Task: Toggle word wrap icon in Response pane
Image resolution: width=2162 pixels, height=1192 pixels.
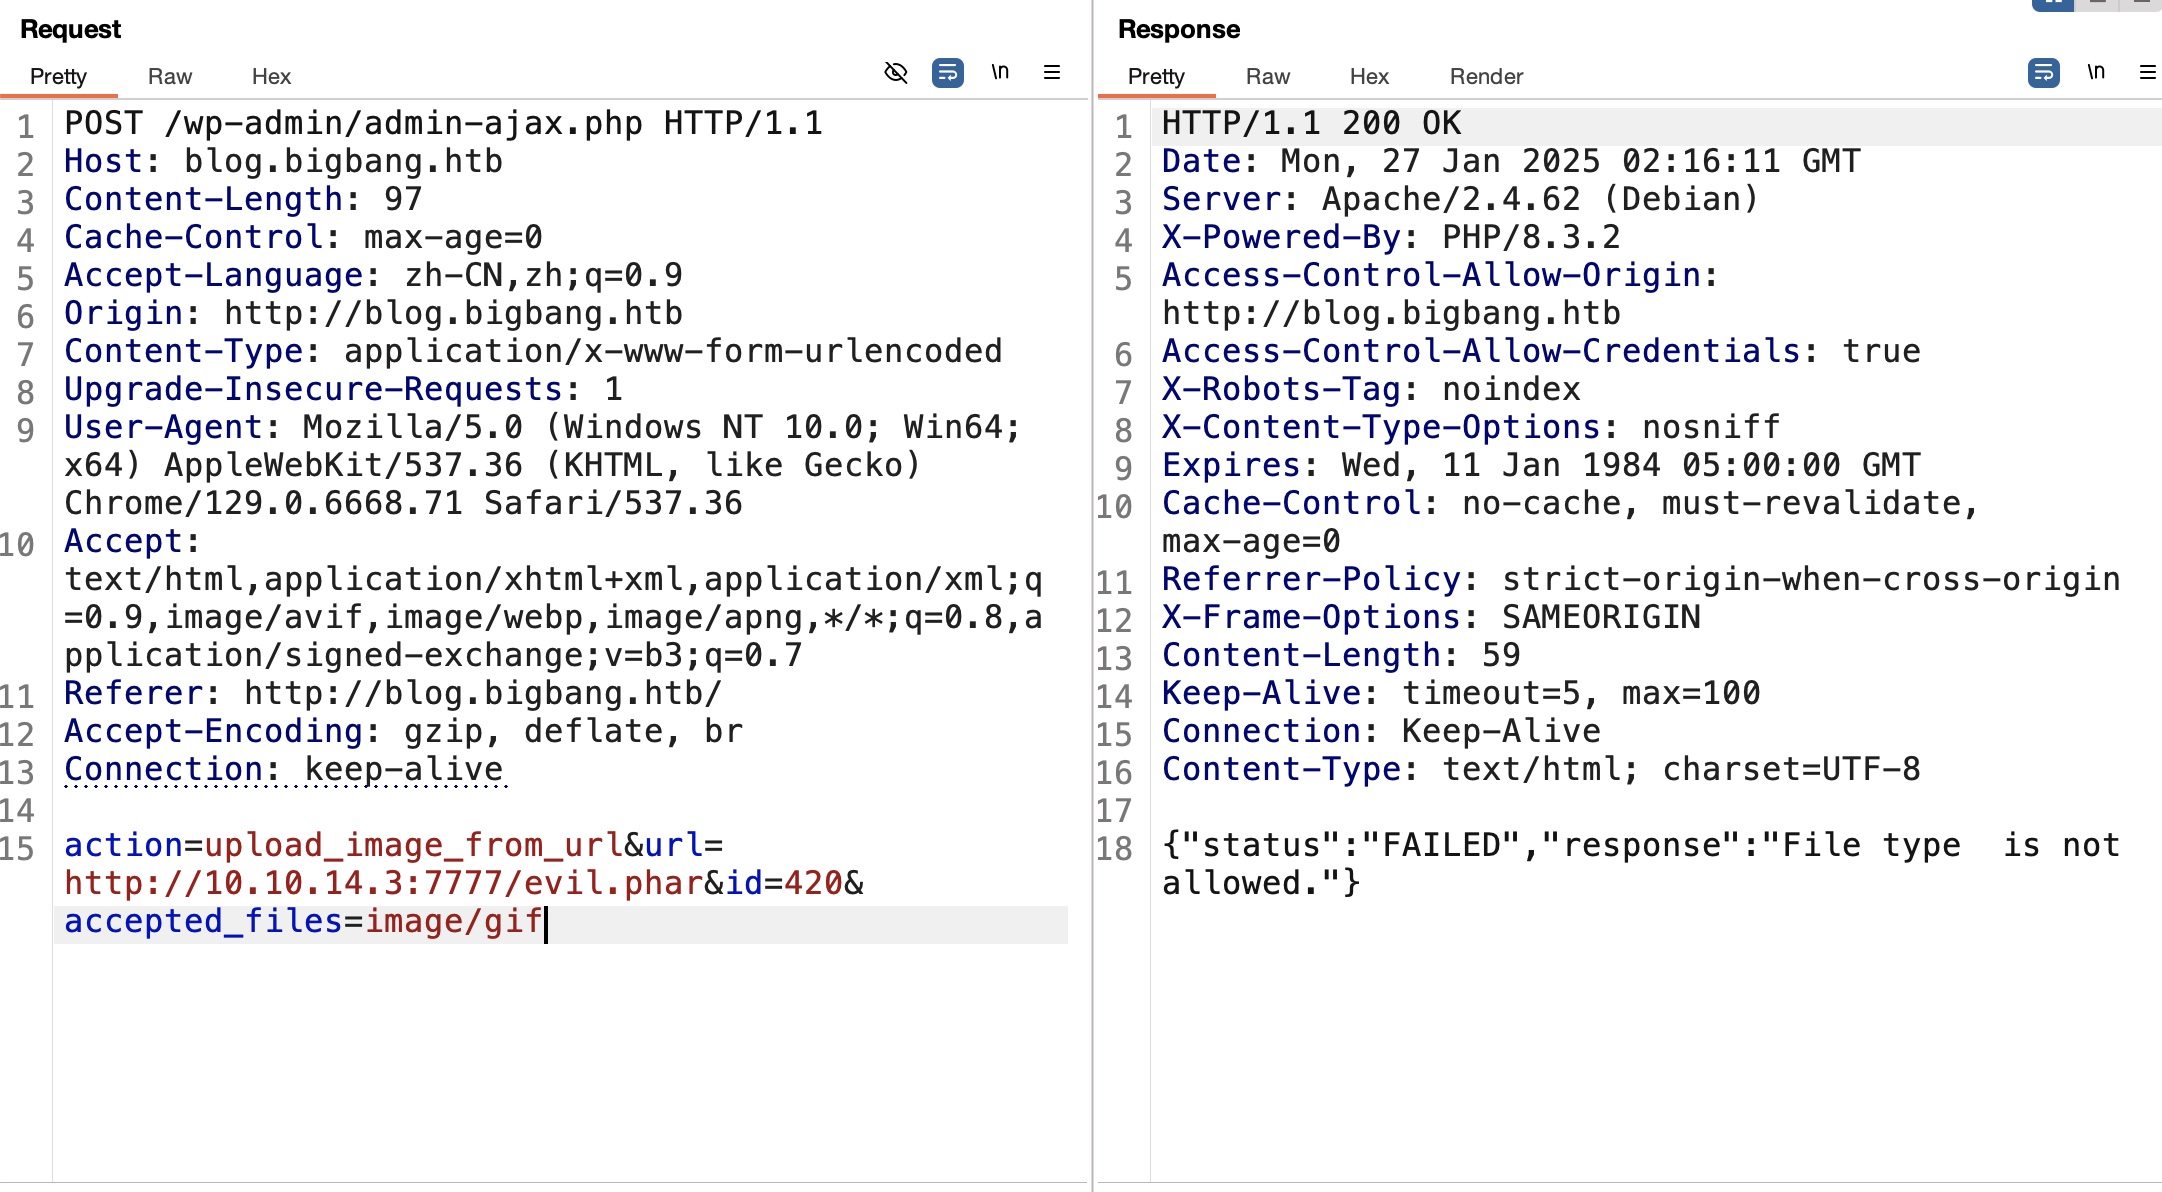Action: click(2043, 73)
